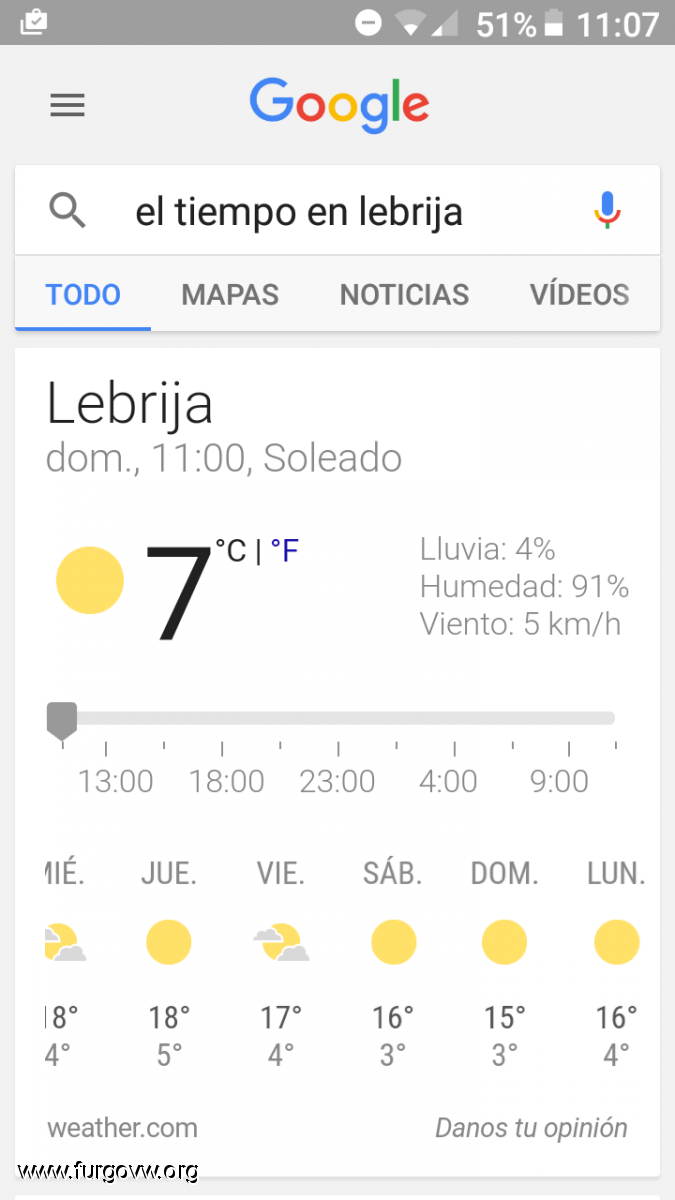Tap the 18:00 mark on timeline
675x1200 pixels.
pyautogui.click(x=227, y=780)
